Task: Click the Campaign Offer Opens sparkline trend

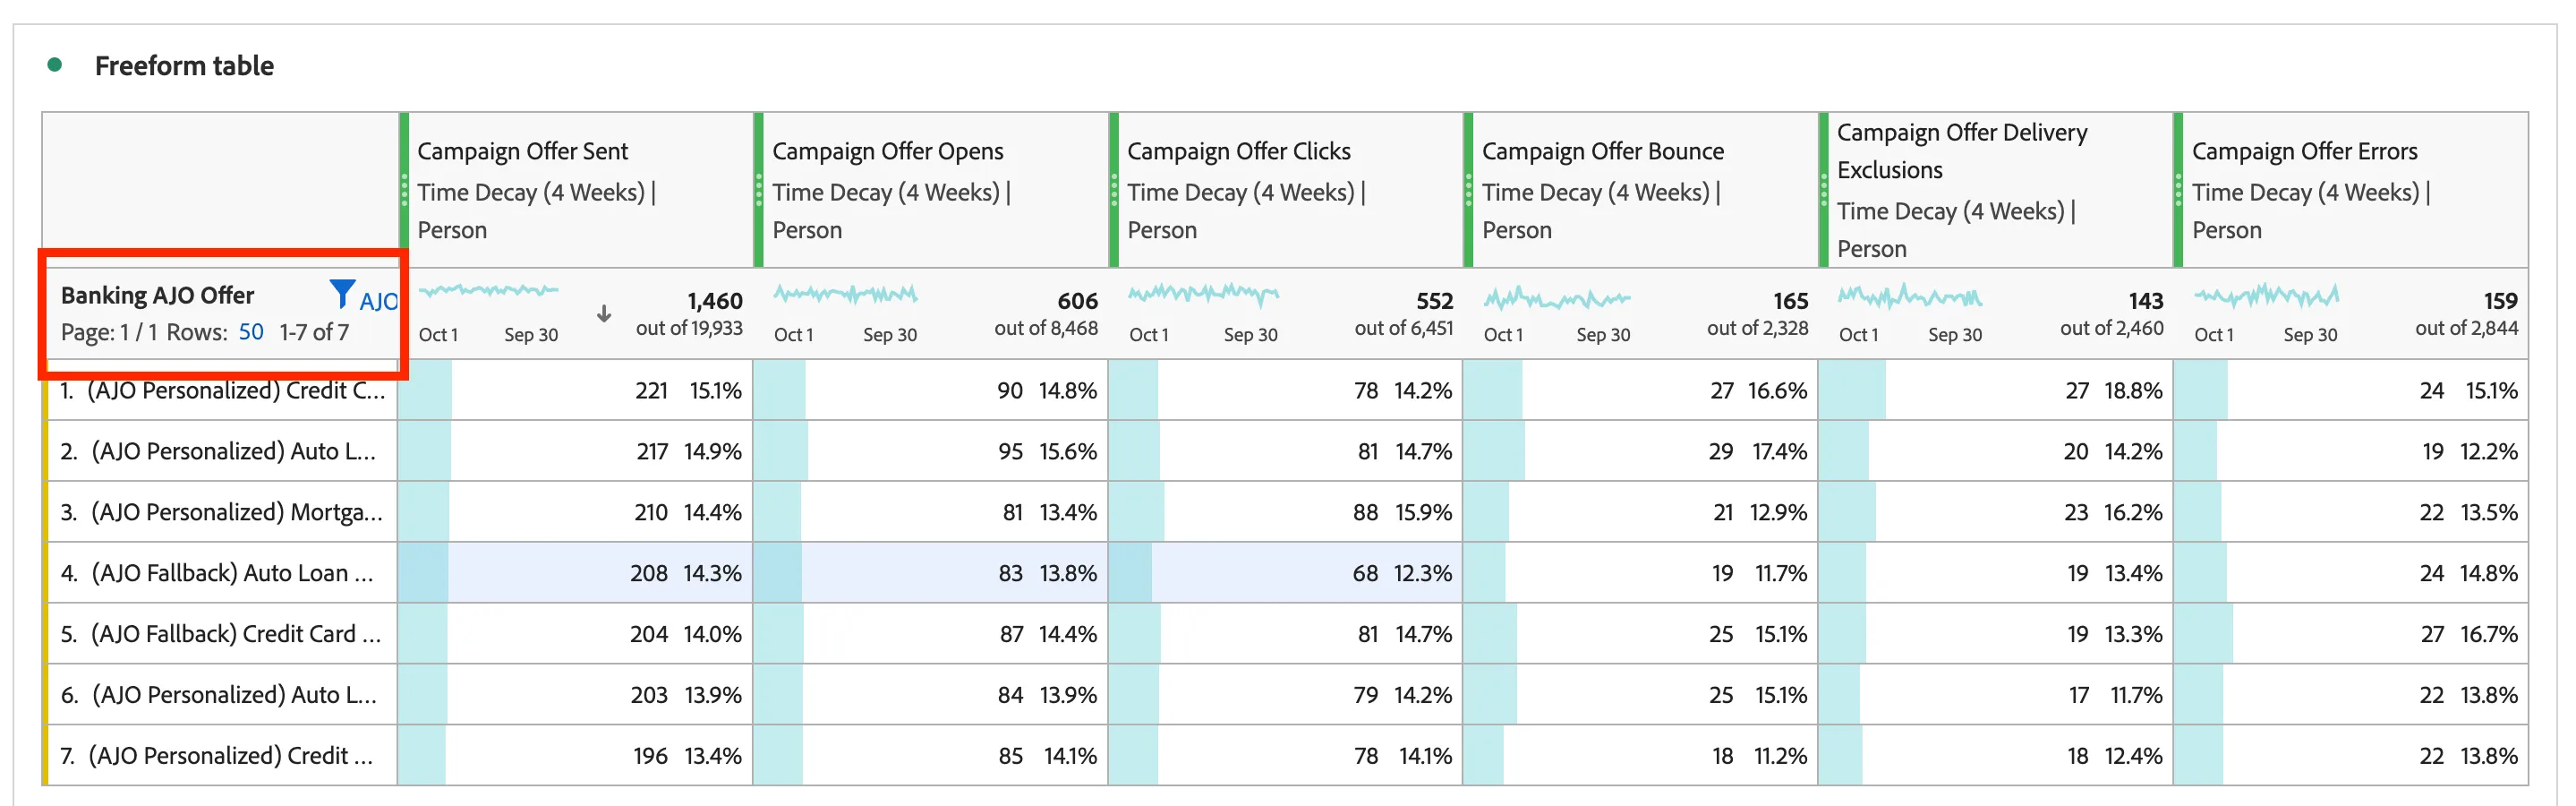Action: [845, 293]
